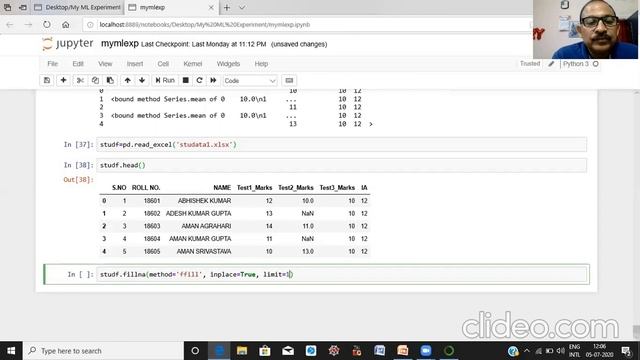Open the tab list chevron
Viewport: 640px width, 360px height.
[242, 7]
